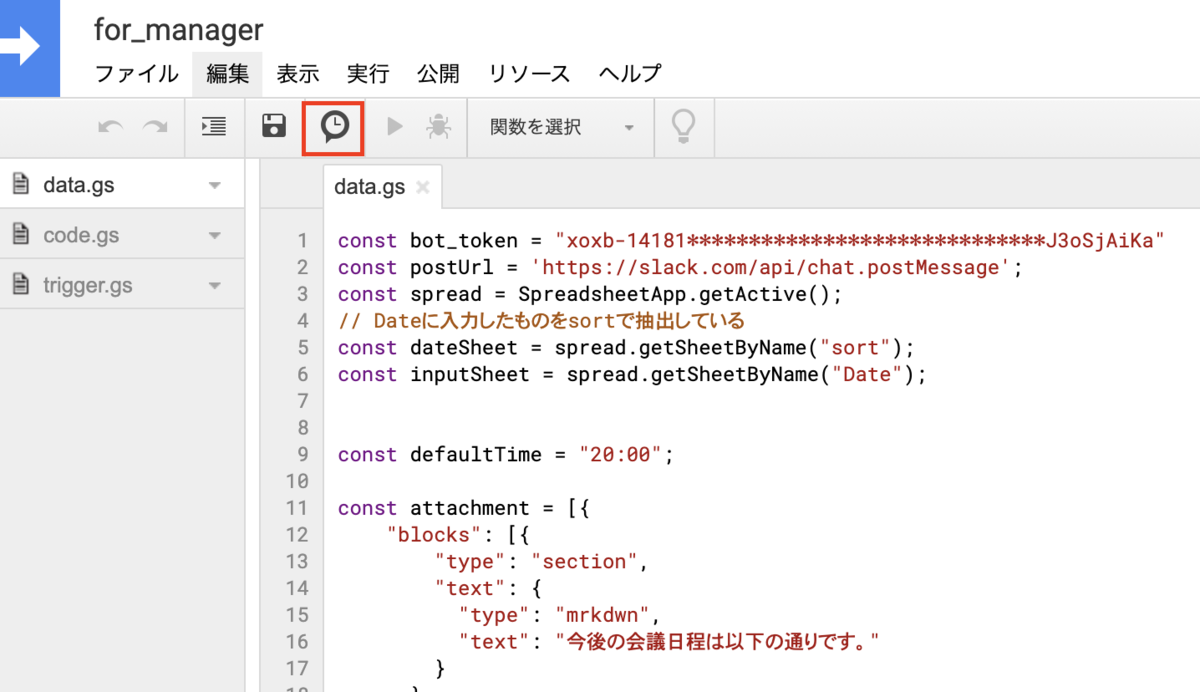Viewport: 1200px width, 692px height.
Task: Close the data.gs tab
Action: 423,187
